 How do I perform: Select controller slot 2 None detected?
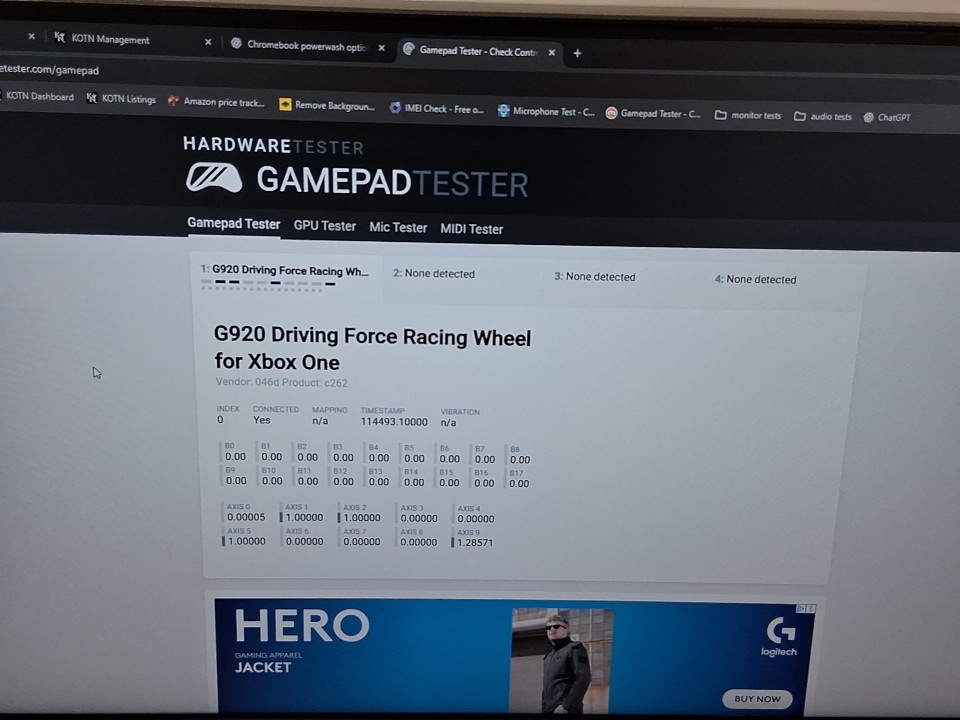click(434, 274)
